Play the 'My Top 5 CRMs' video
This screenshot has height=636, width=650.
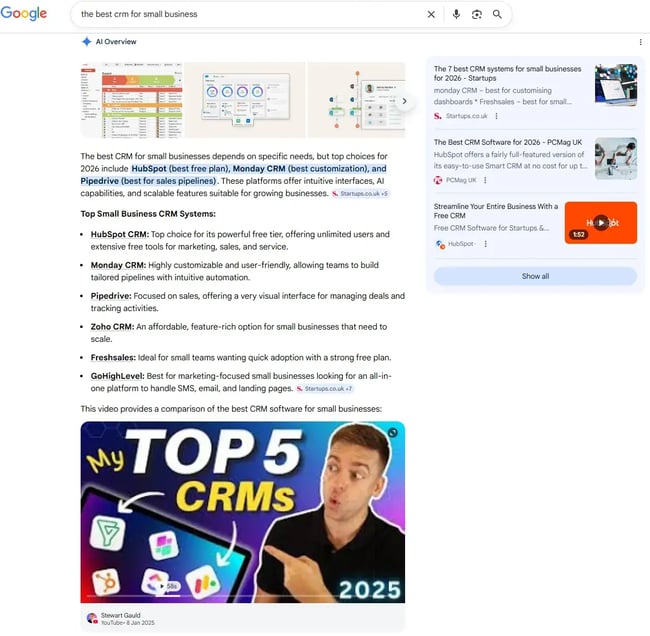pyautogui.click(x=243, y=512)
